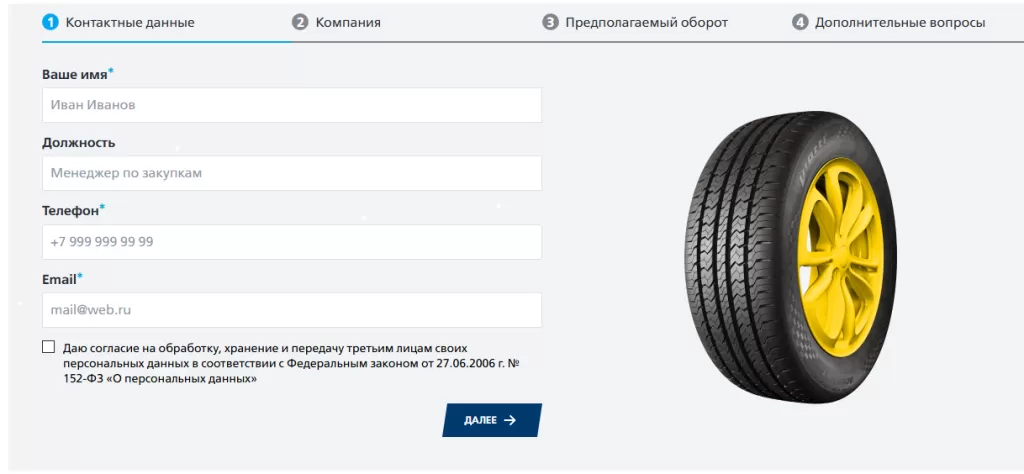Click the black tire tread image
Screen dimensions: 1024x474
coord(730,250)
